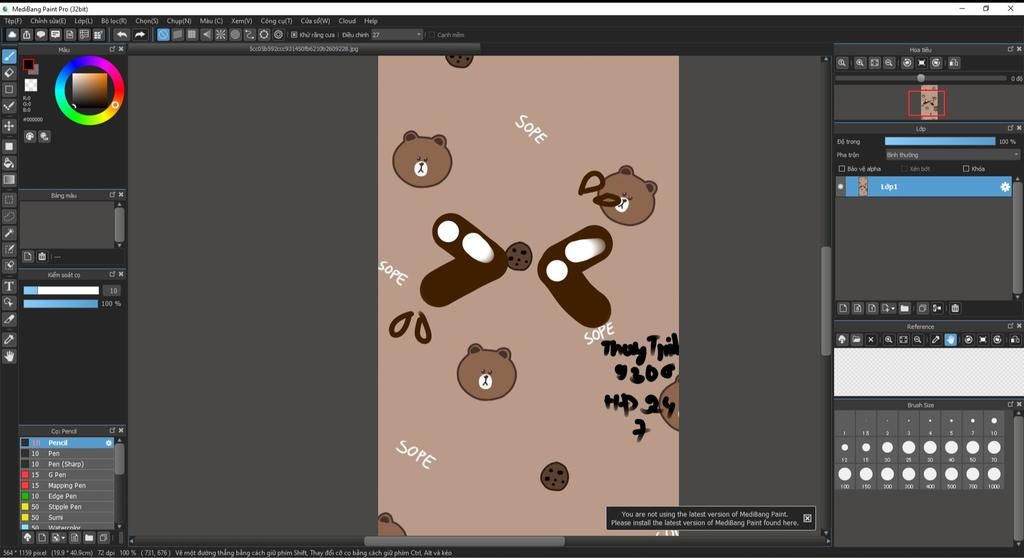The image size is (1024, 558).
Task: Enable the grid snap icon
Action: tap(192, 35)
